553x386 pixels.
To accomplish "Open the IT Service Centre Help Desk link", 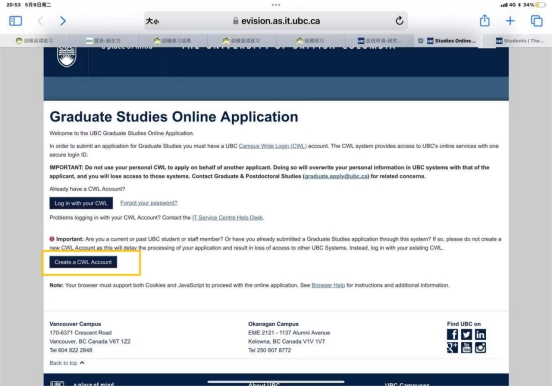I will tap(228, 218).
